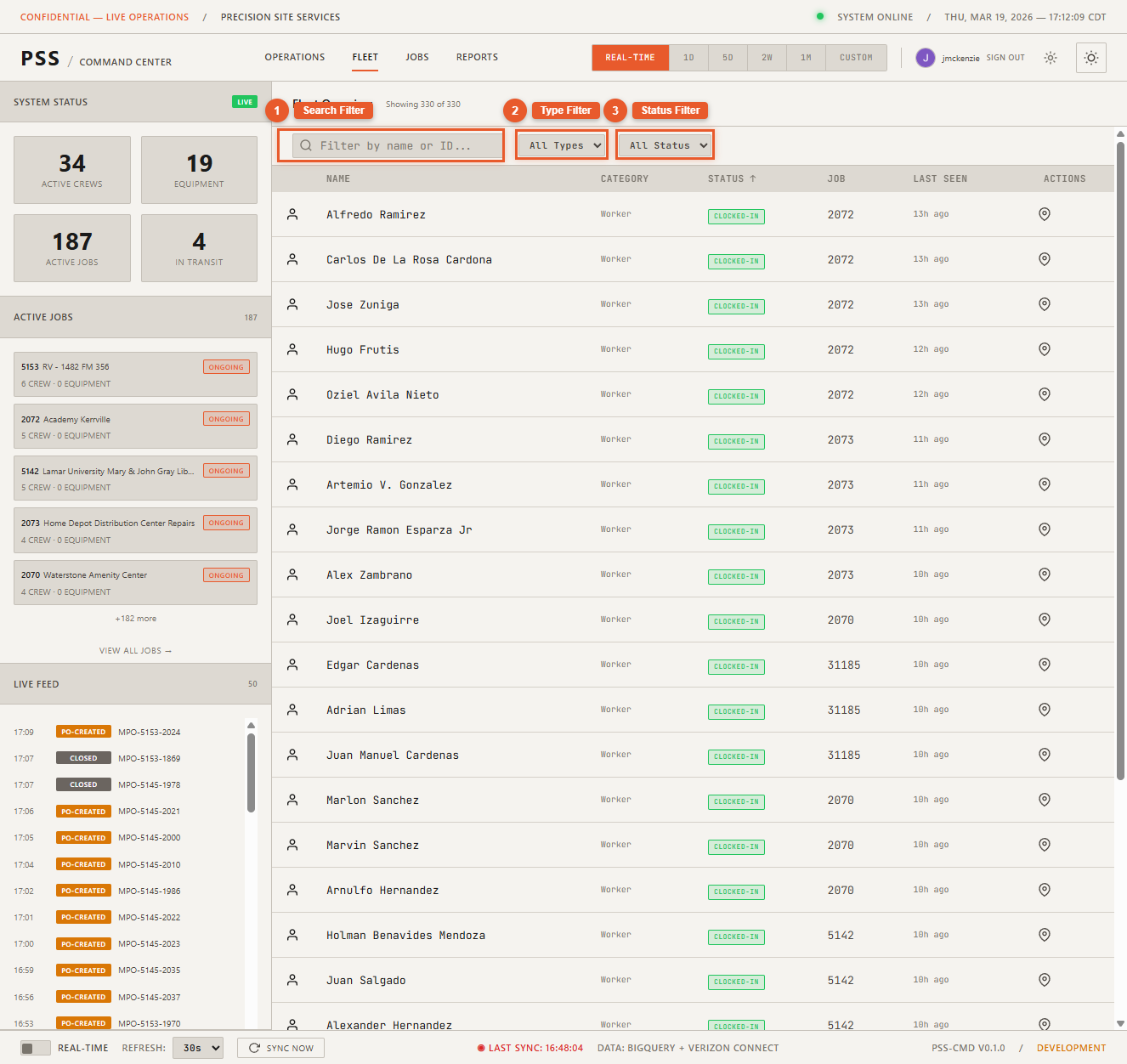This screenshot has width=1127, height=1064.
Task: Open the boxed brightness settings icon top right
Action: pyautogui.click(x=1091, y=57)
